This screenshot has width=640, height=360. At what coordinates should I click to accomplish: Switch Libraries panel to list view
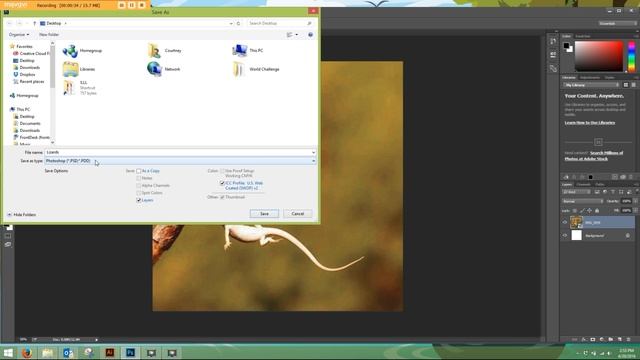coord(633,85)
